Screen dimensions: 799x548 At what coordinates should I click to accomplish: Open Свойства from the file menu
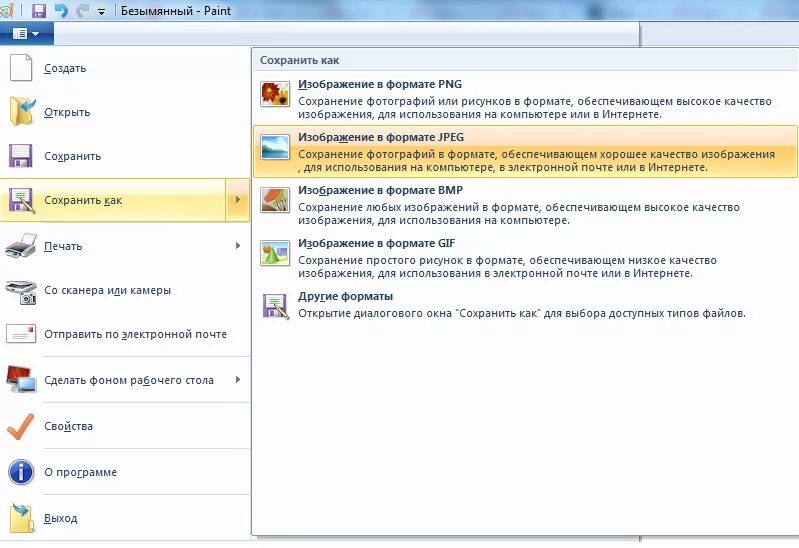(125, 426)
